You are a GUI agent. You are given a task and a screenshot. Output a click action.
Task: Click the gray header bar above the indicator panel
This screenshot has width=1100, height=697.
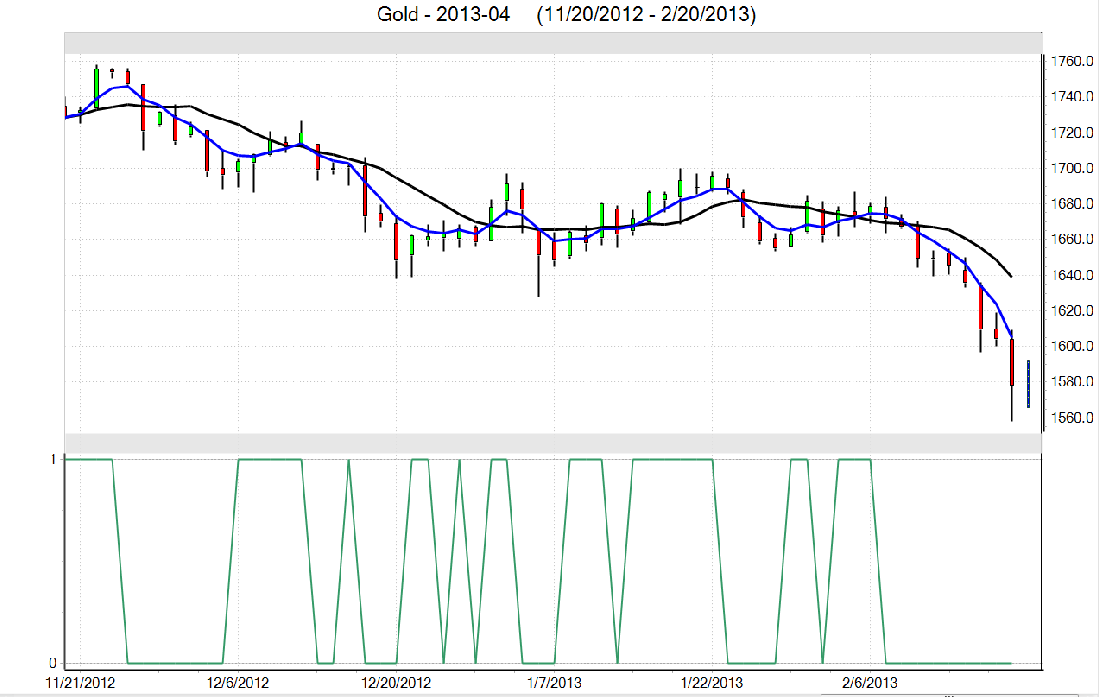point(552,443)
